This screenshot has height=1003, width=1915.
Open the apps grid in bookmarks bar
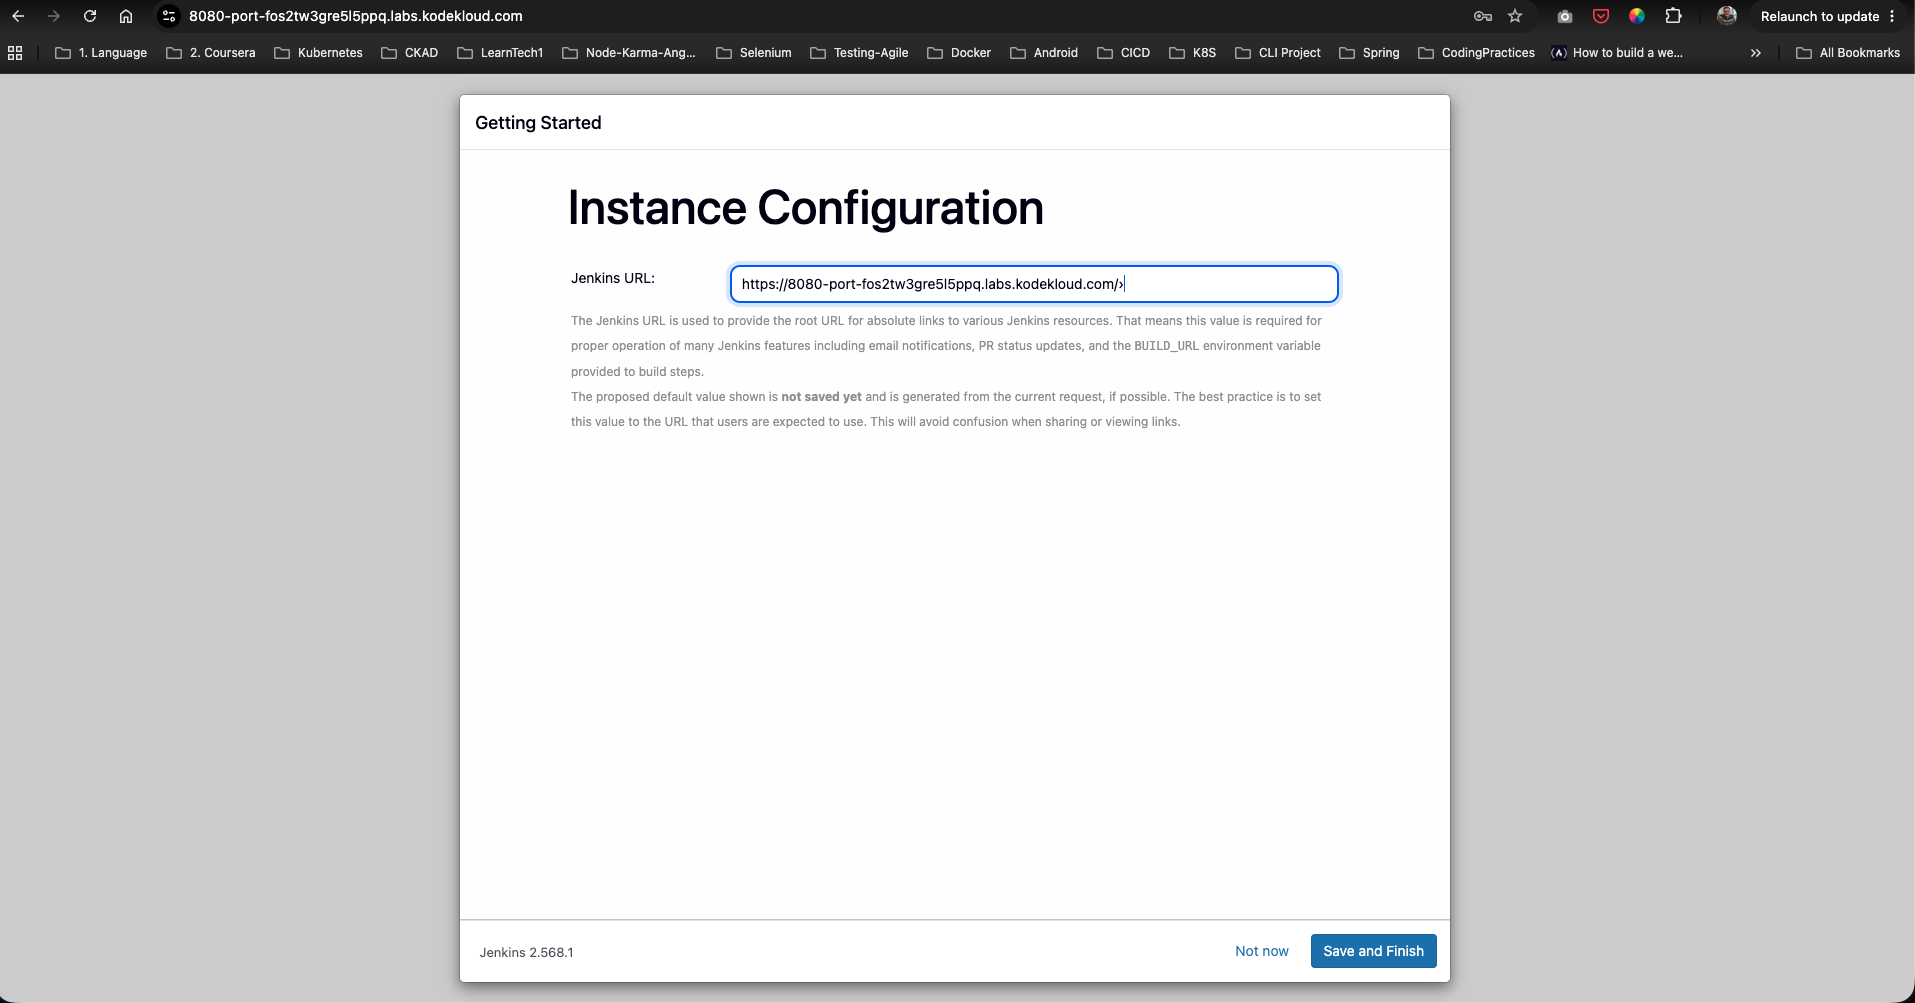15,53
